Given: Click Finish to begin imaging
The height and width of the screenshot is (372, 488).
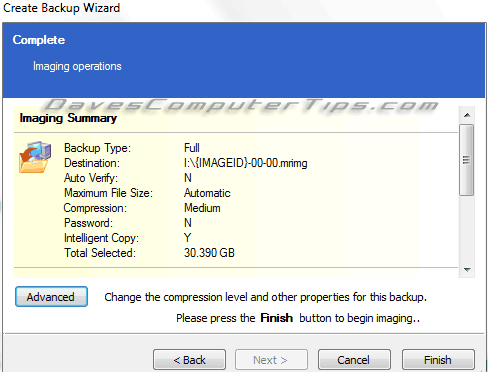Looking at the screenshot, I should point(438,360).
